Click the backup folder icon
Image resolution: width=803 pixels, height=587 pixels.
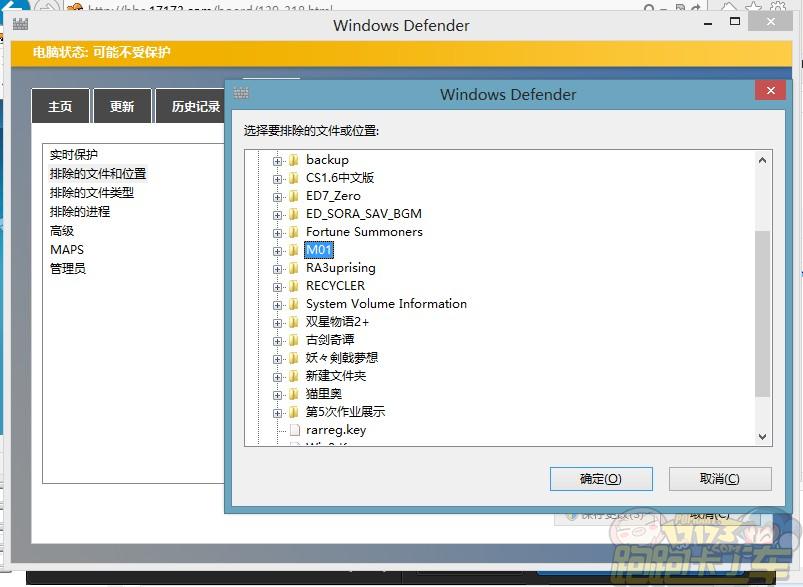click(x=294, y=160)
